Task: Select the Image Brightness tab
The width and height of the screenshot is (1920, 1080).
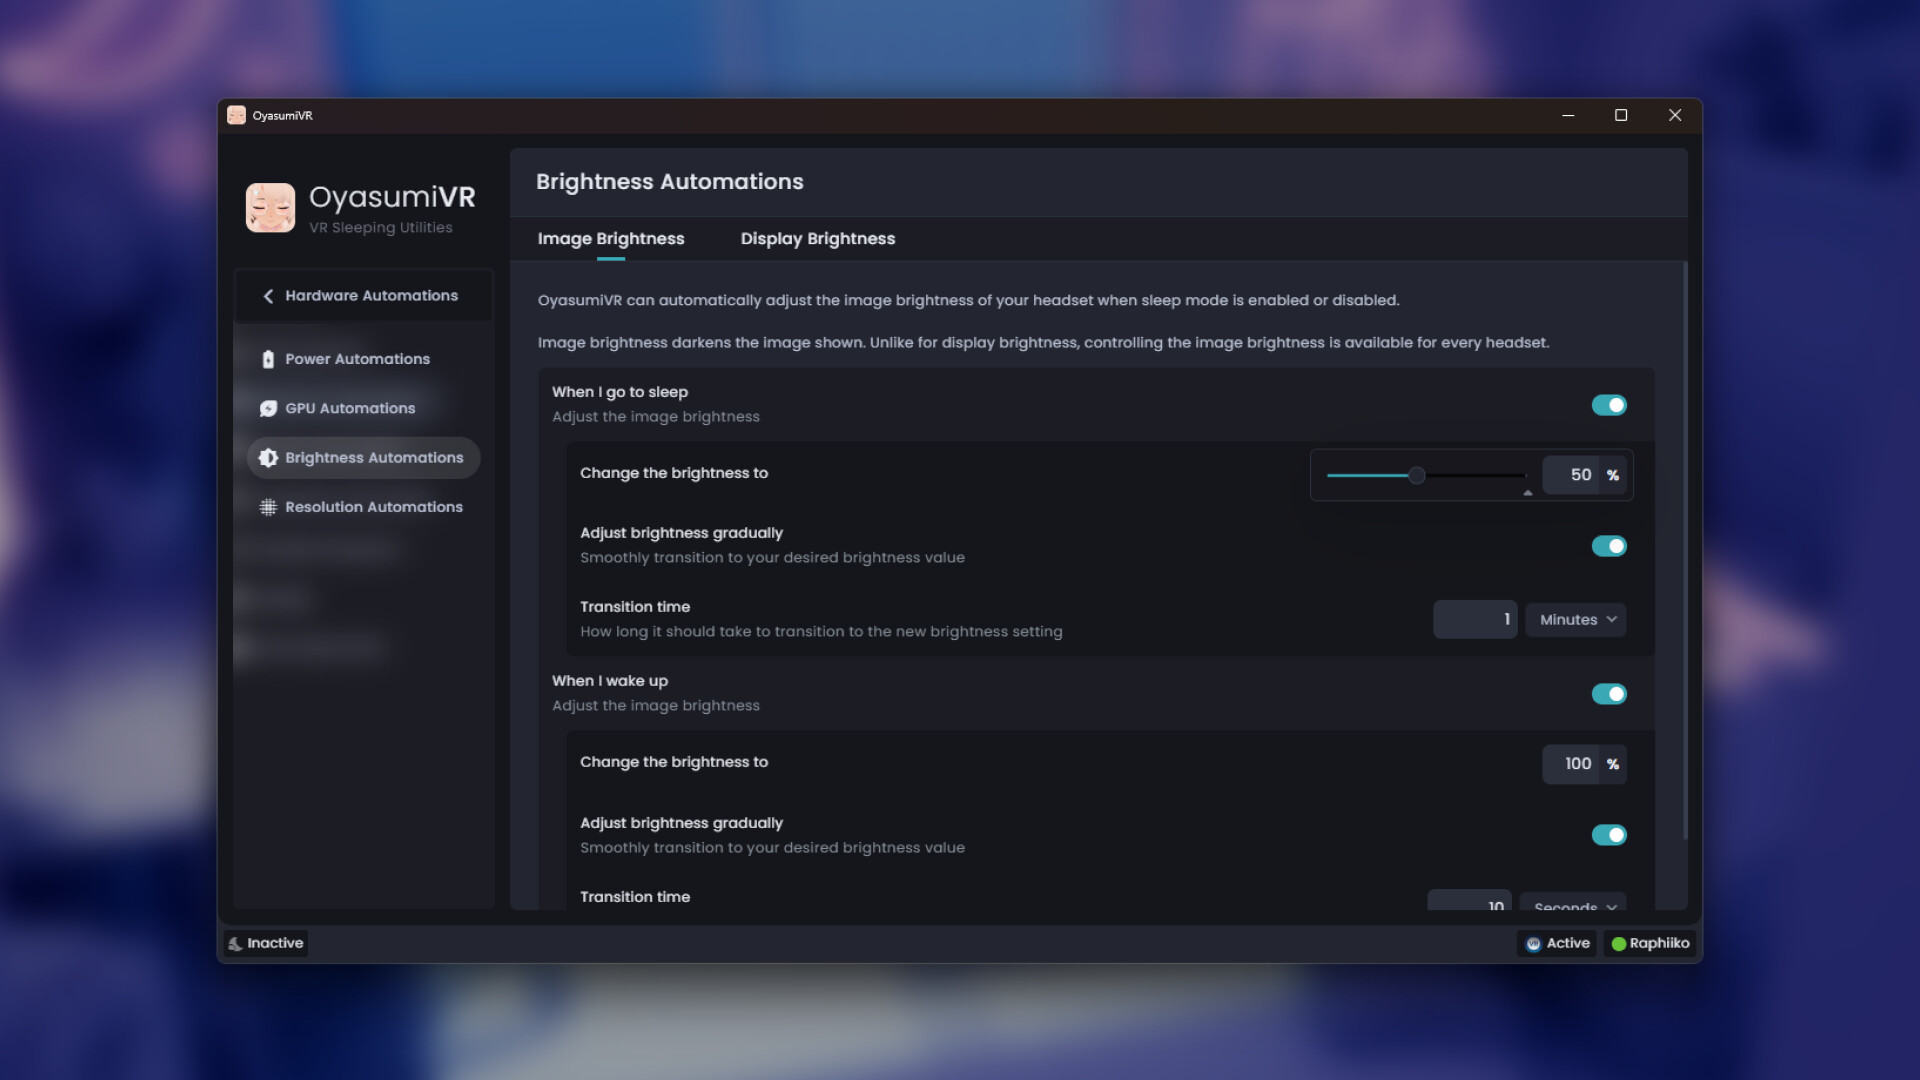Action: click(611, 239)
